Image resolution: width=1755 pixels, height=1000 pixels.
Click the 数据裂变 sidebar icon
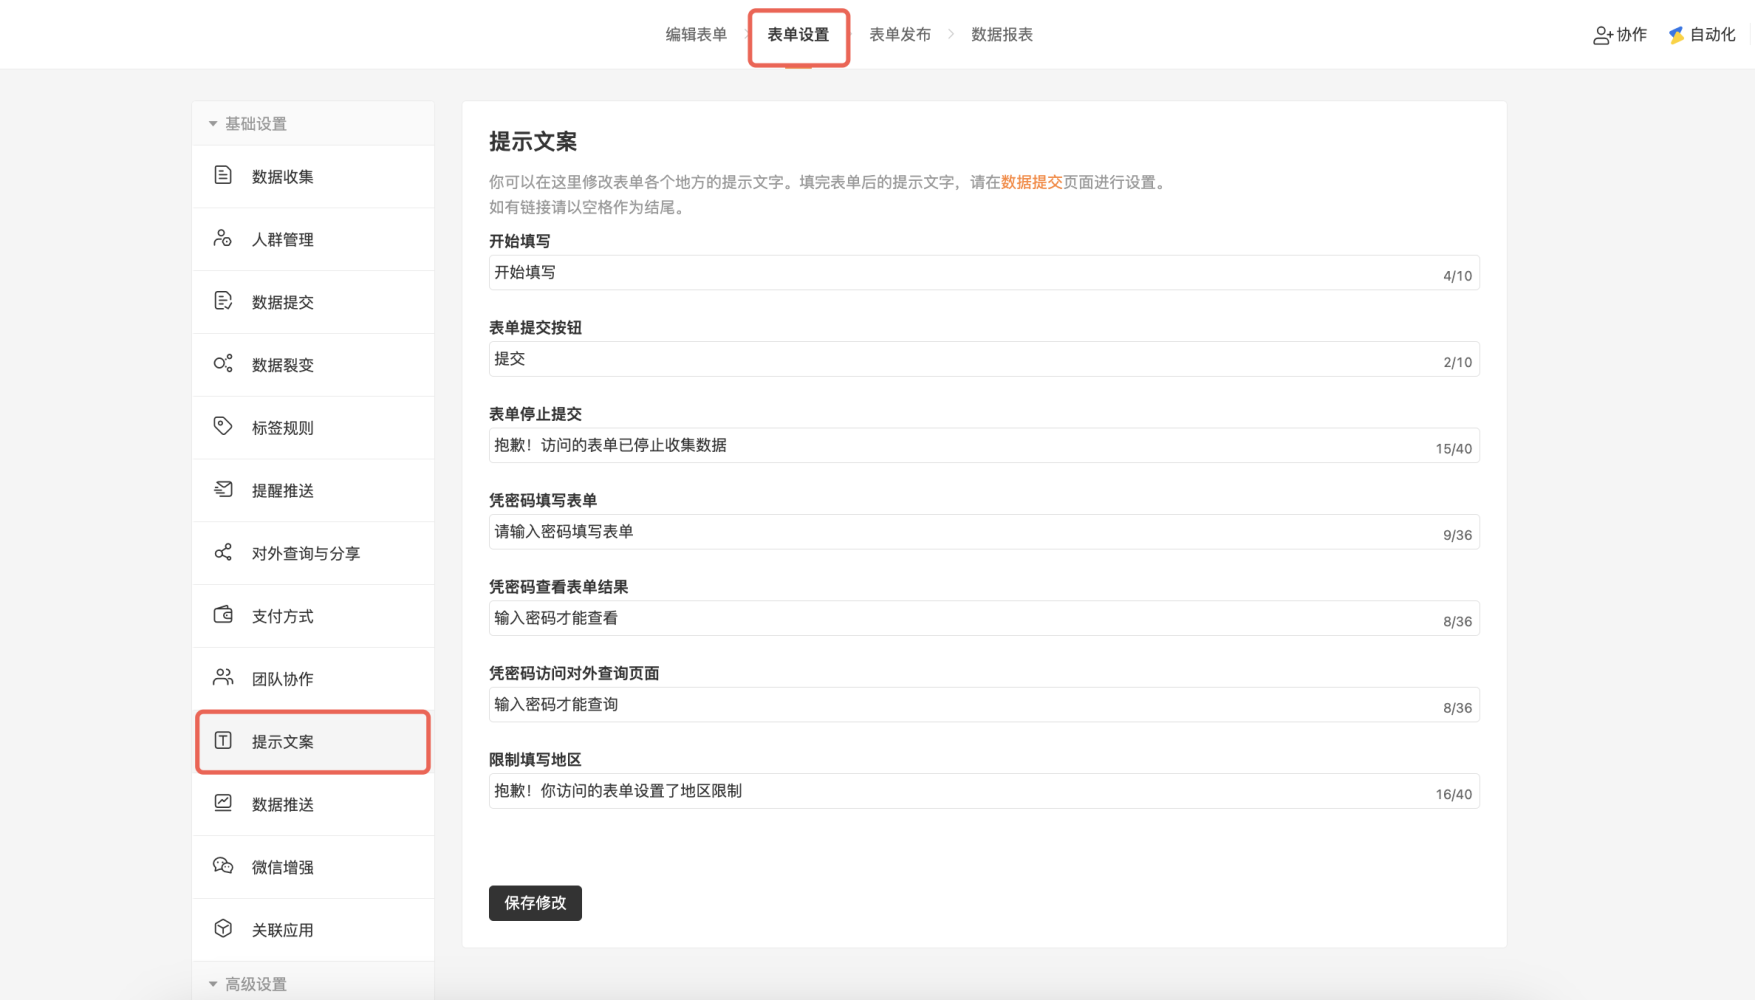tap(223, 364)
